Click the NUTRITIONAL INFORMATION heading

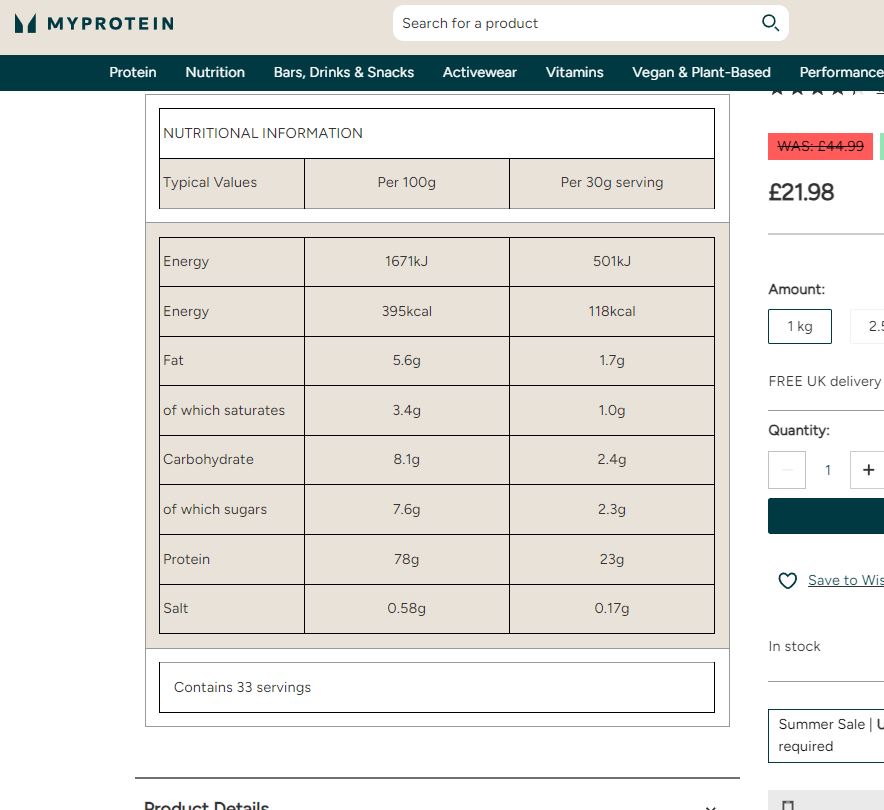[x=263, y=133]
